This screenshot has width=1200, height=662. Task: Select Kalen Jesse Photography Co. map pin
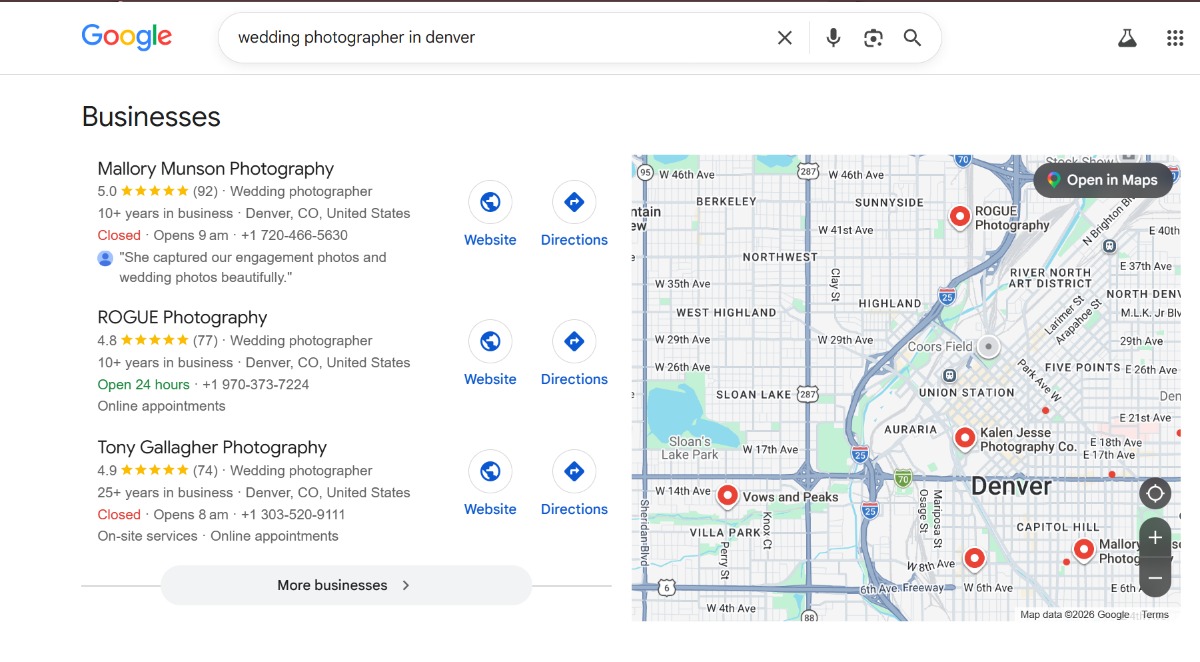pyautogui.click(x=965, y=437)
